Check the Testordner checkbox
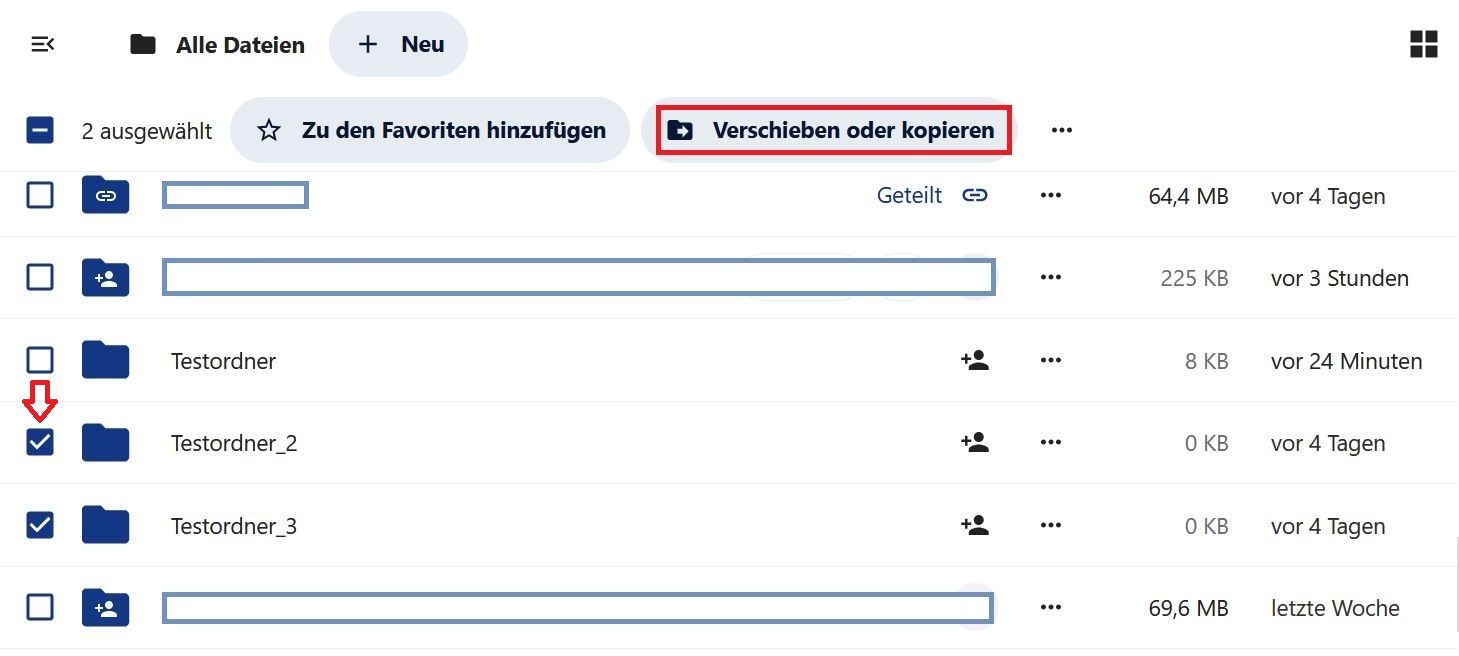This screenshot has width=1459, height=656. [40, 360]
